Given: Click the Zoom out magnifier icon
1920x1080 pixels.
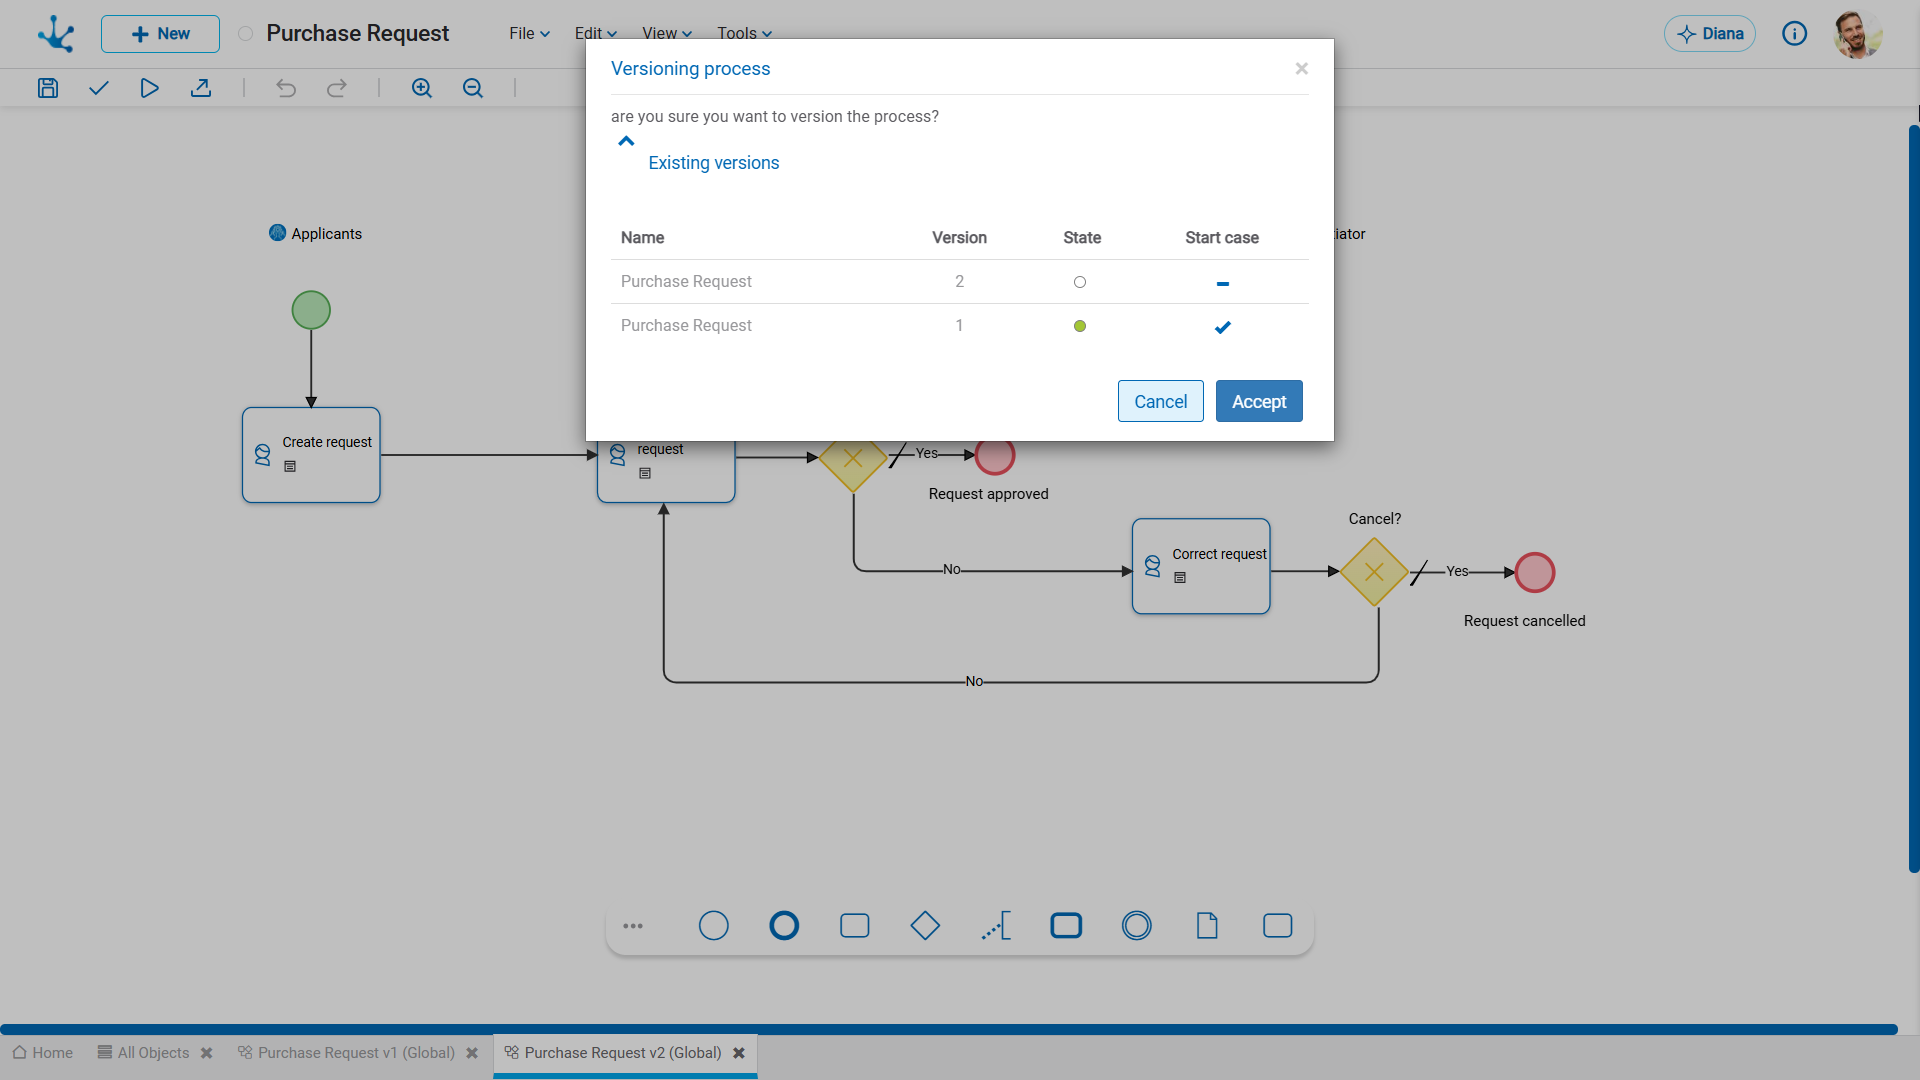Looking at the screenshot, I should (x=473, y=88).
